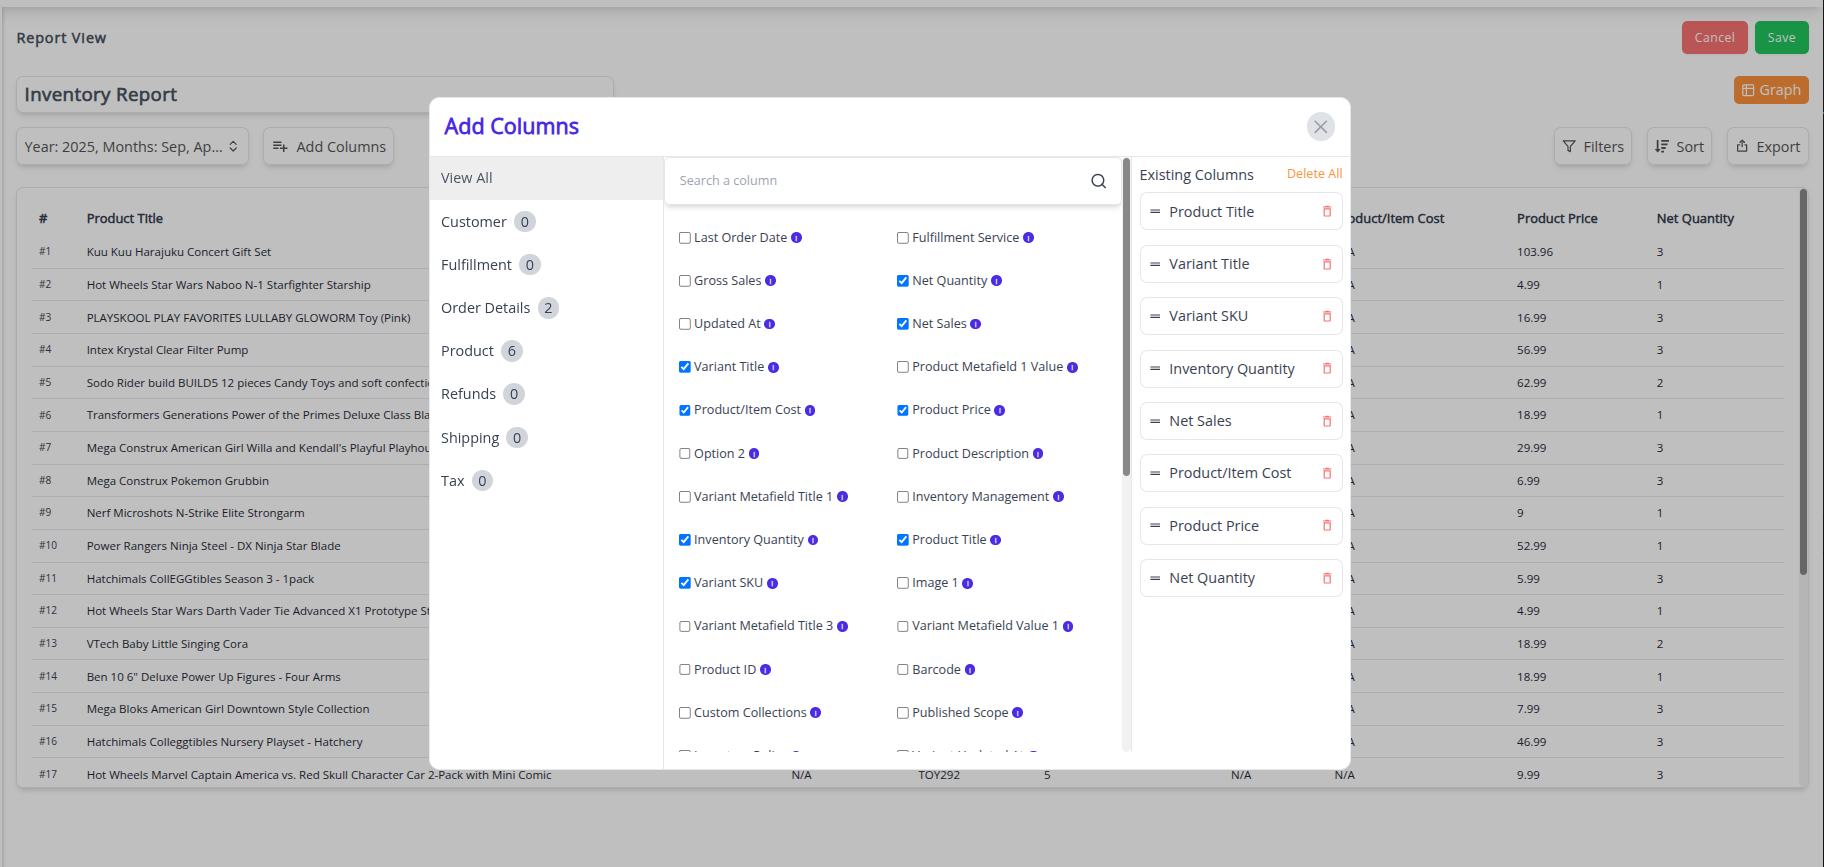Click info icon next to Fulfillment Service
This screenshot has width=1824, height=867.
(x=1028, y=238)
